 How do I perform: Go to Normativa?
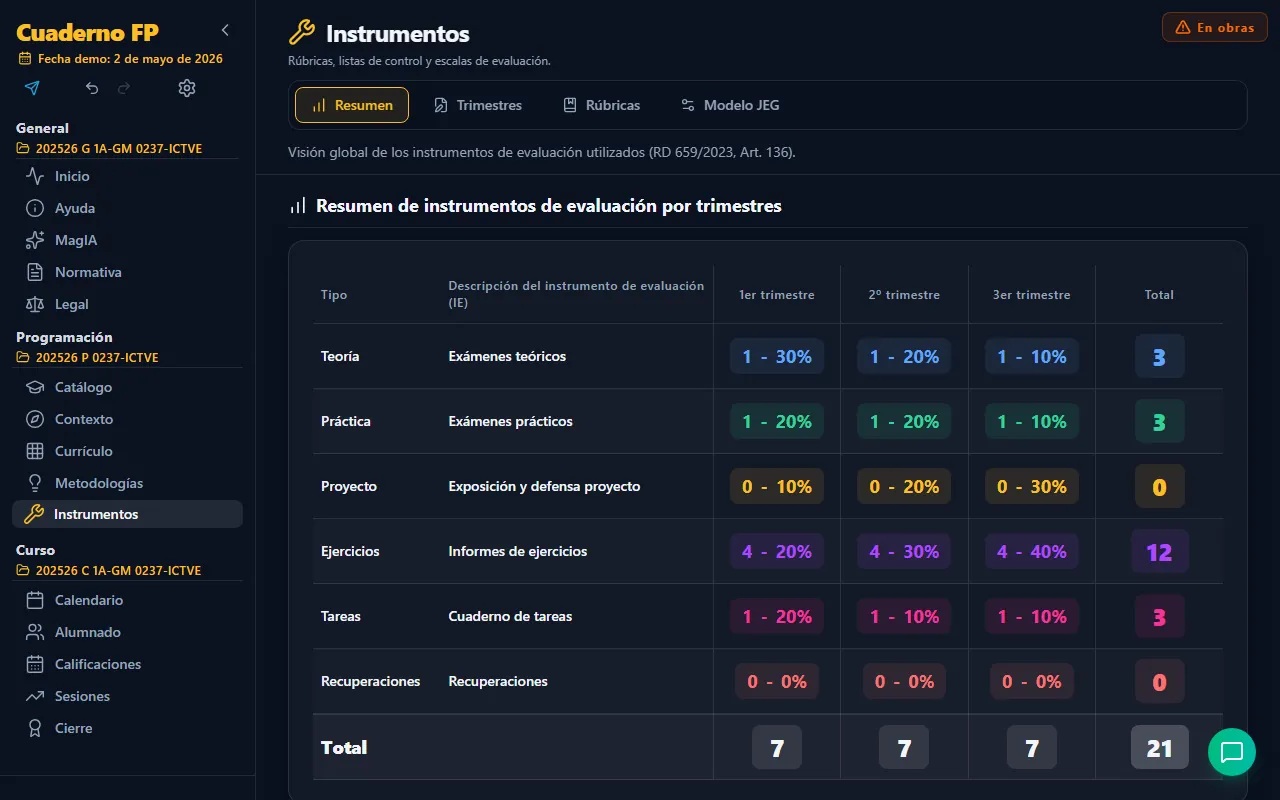[127, 272]
